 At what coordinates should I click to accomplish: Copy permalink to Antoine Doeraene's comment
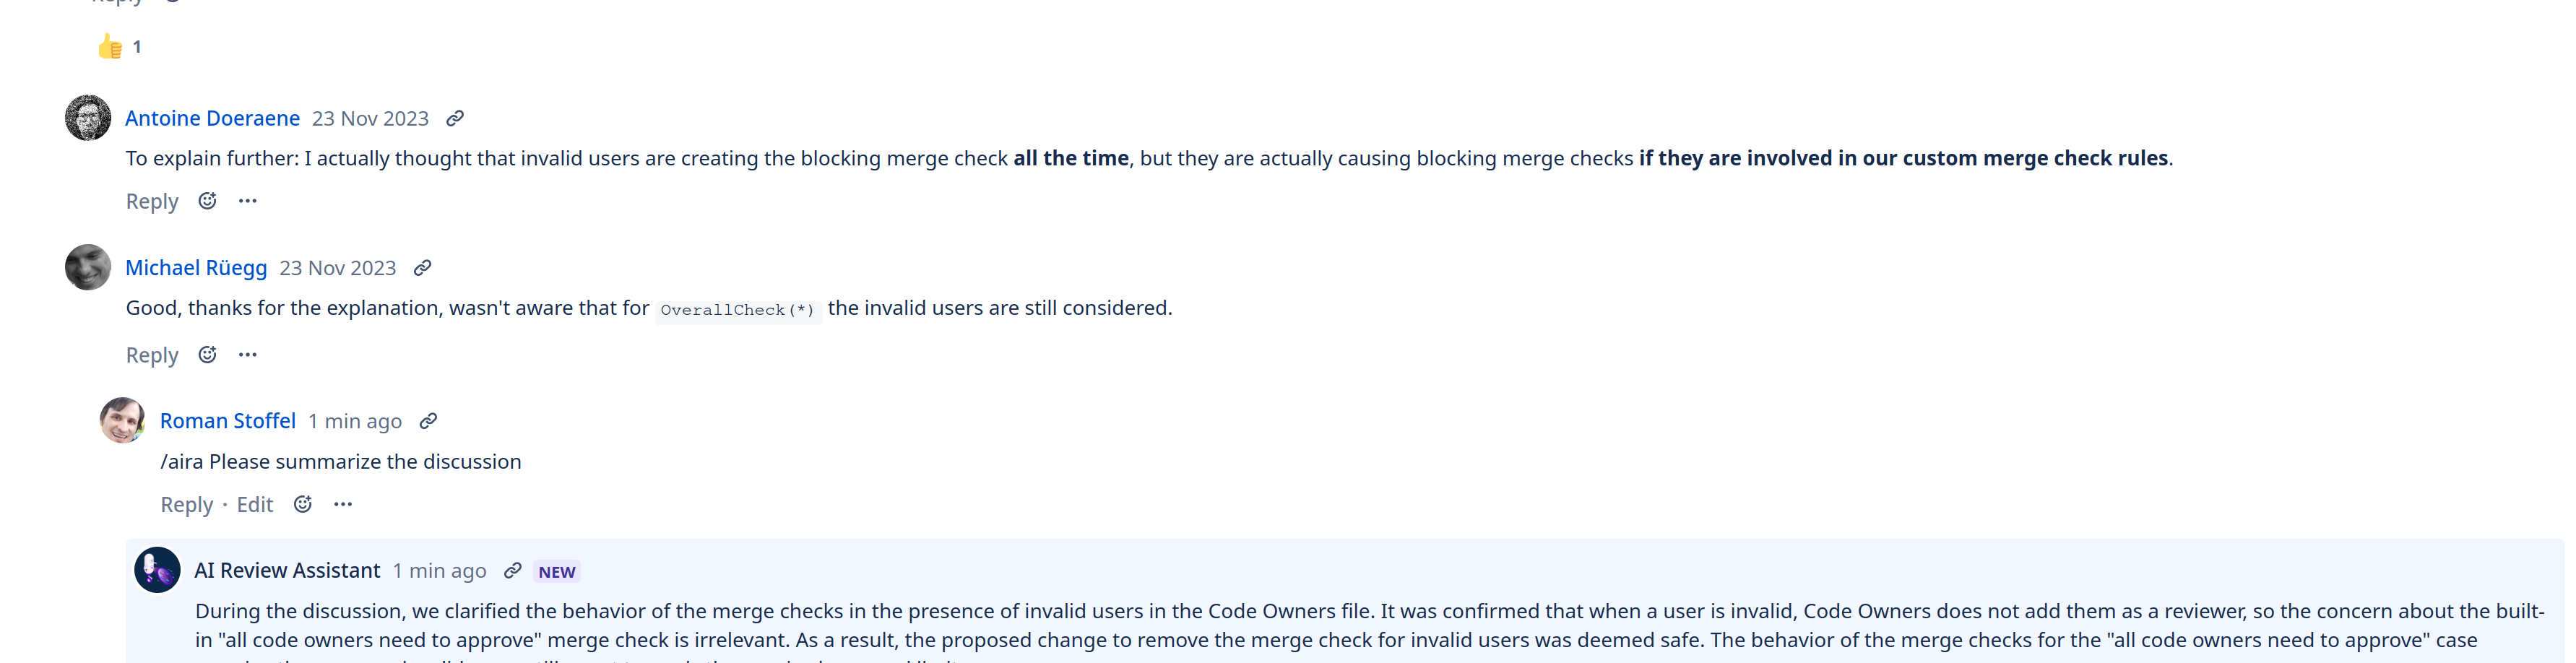click(455, 119)
